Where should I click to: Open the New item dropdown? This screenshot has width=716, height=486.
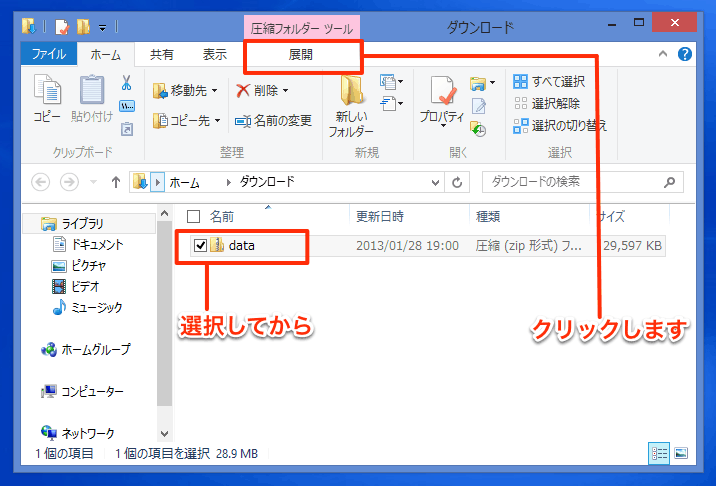coord(391,82)
